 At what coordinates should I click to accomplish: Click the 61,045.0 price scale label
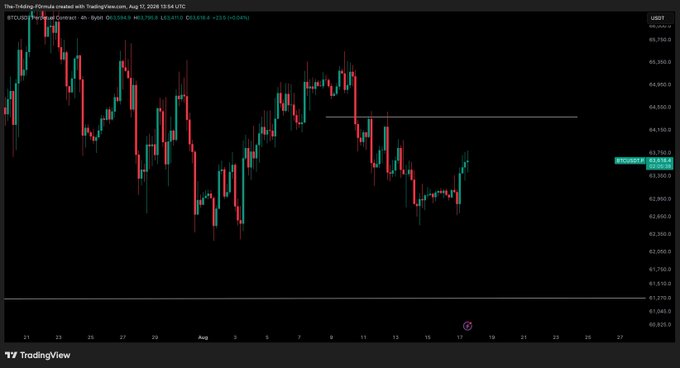click(x=660, y=312)
